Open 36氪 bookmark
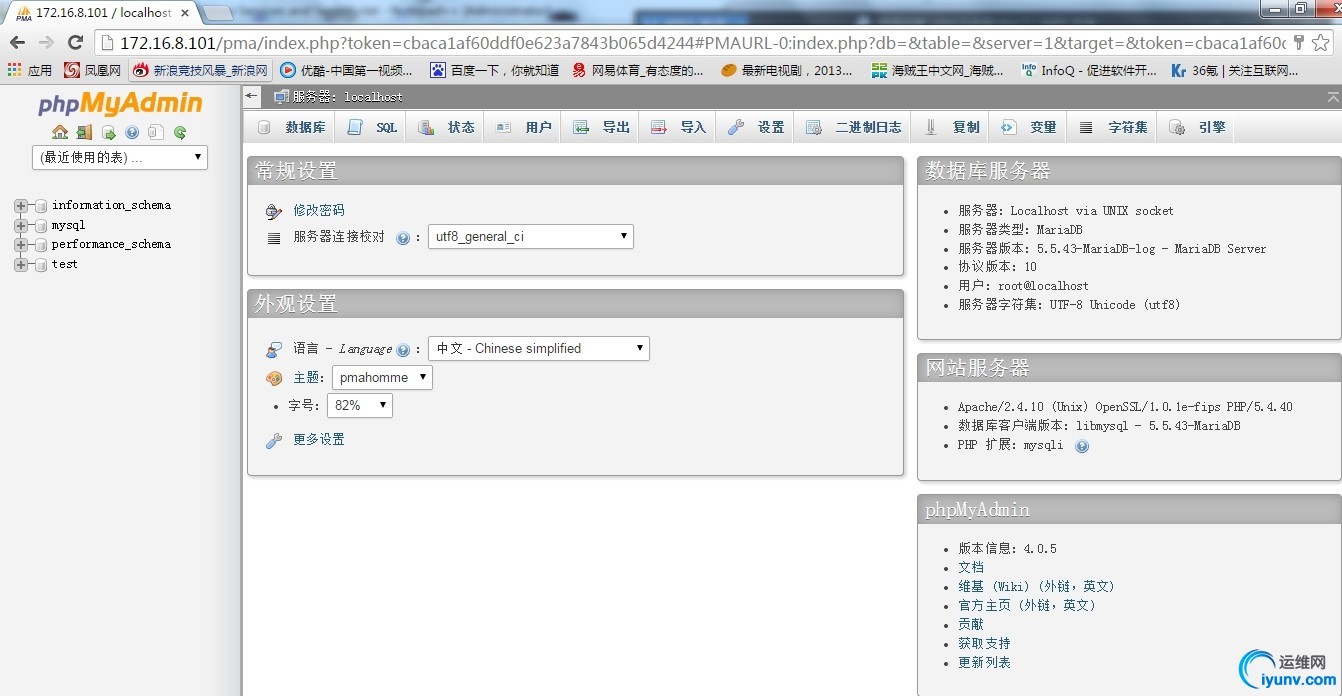This screenshot has width=1342, height=696. [1234, 70]
